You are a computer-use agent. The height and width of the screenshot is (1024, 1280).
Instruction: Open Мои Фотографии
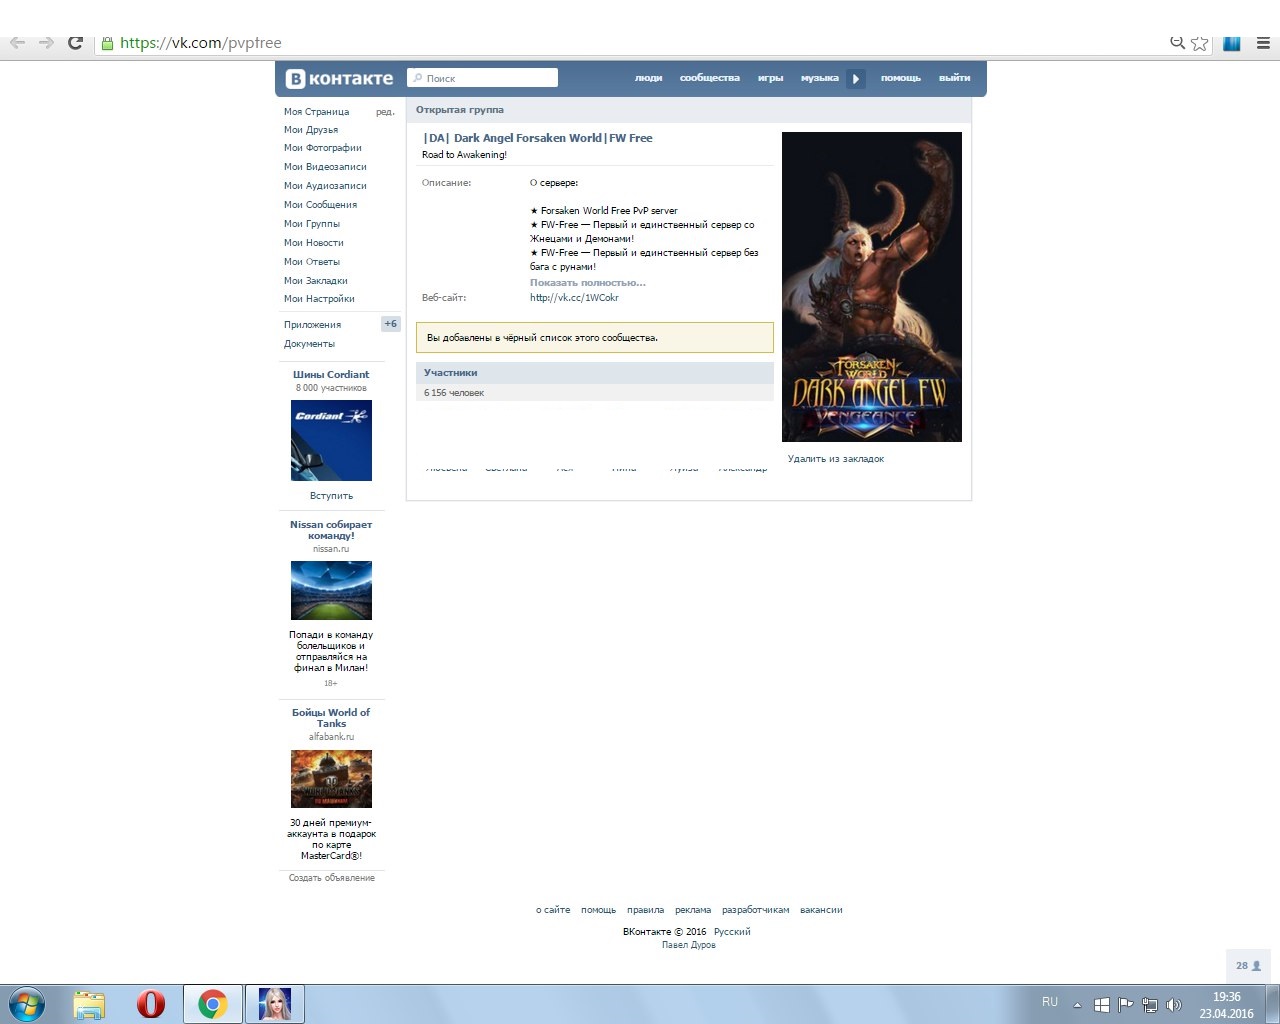coord(322,148)
